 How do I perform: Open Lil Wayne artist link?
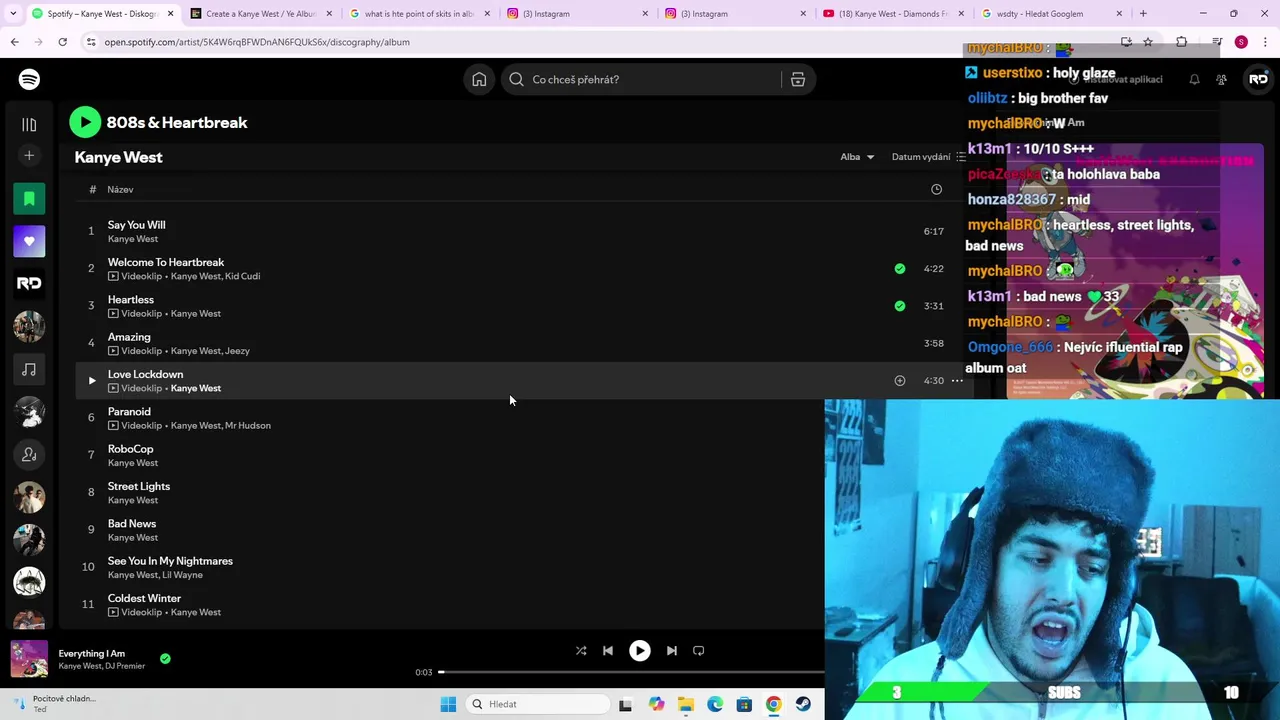[183, 575]
